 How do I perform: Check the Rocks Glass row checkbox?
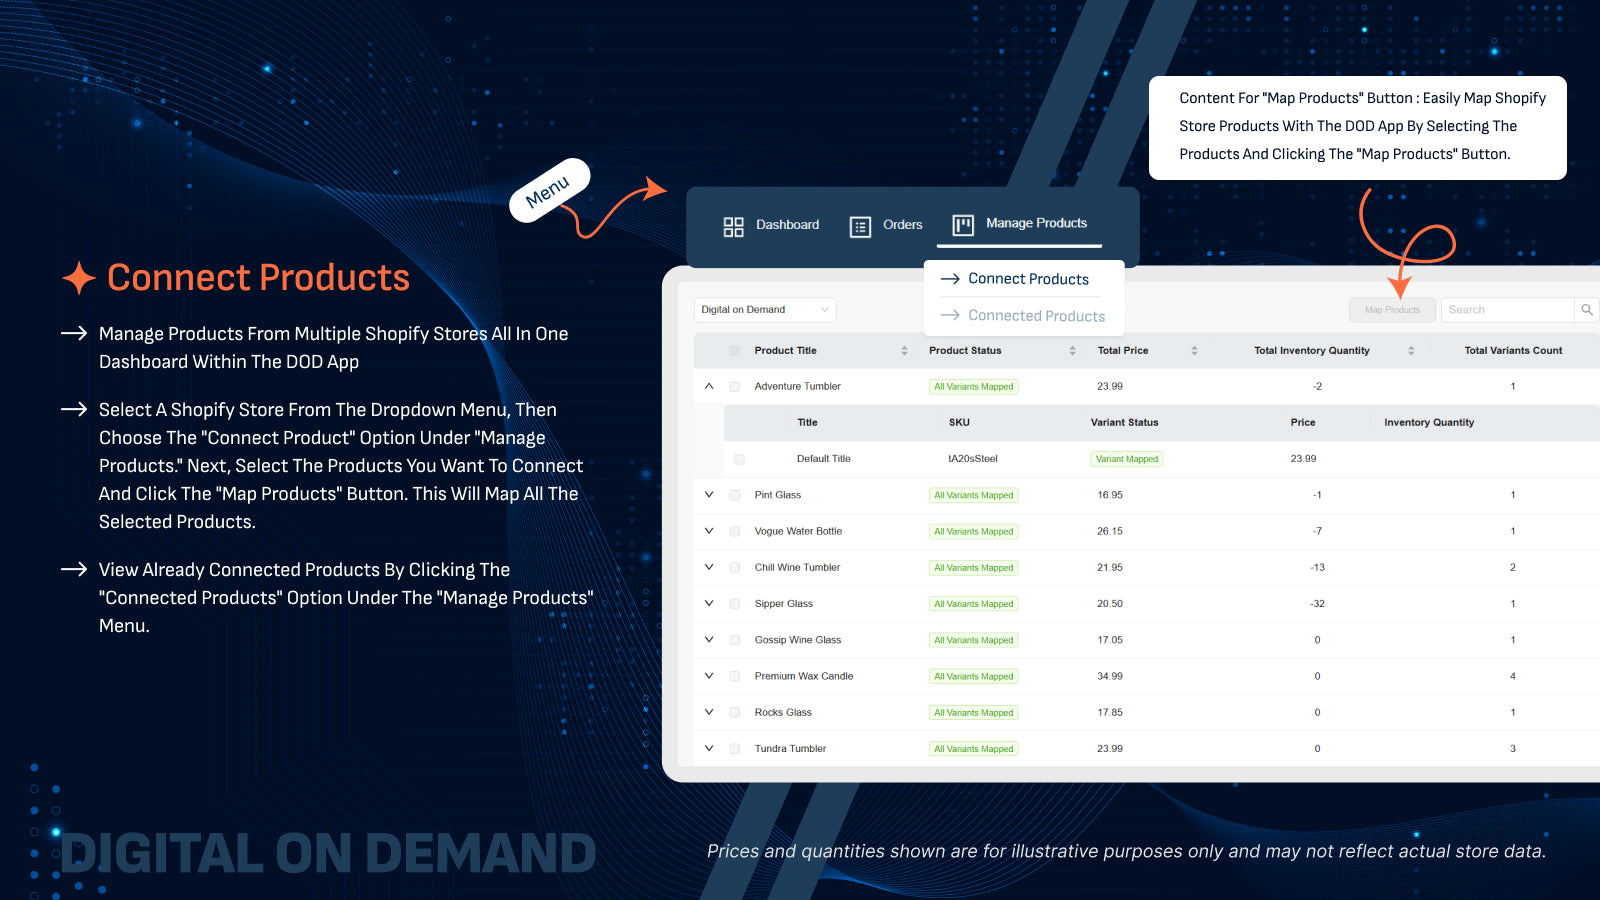tap(735, 713)
